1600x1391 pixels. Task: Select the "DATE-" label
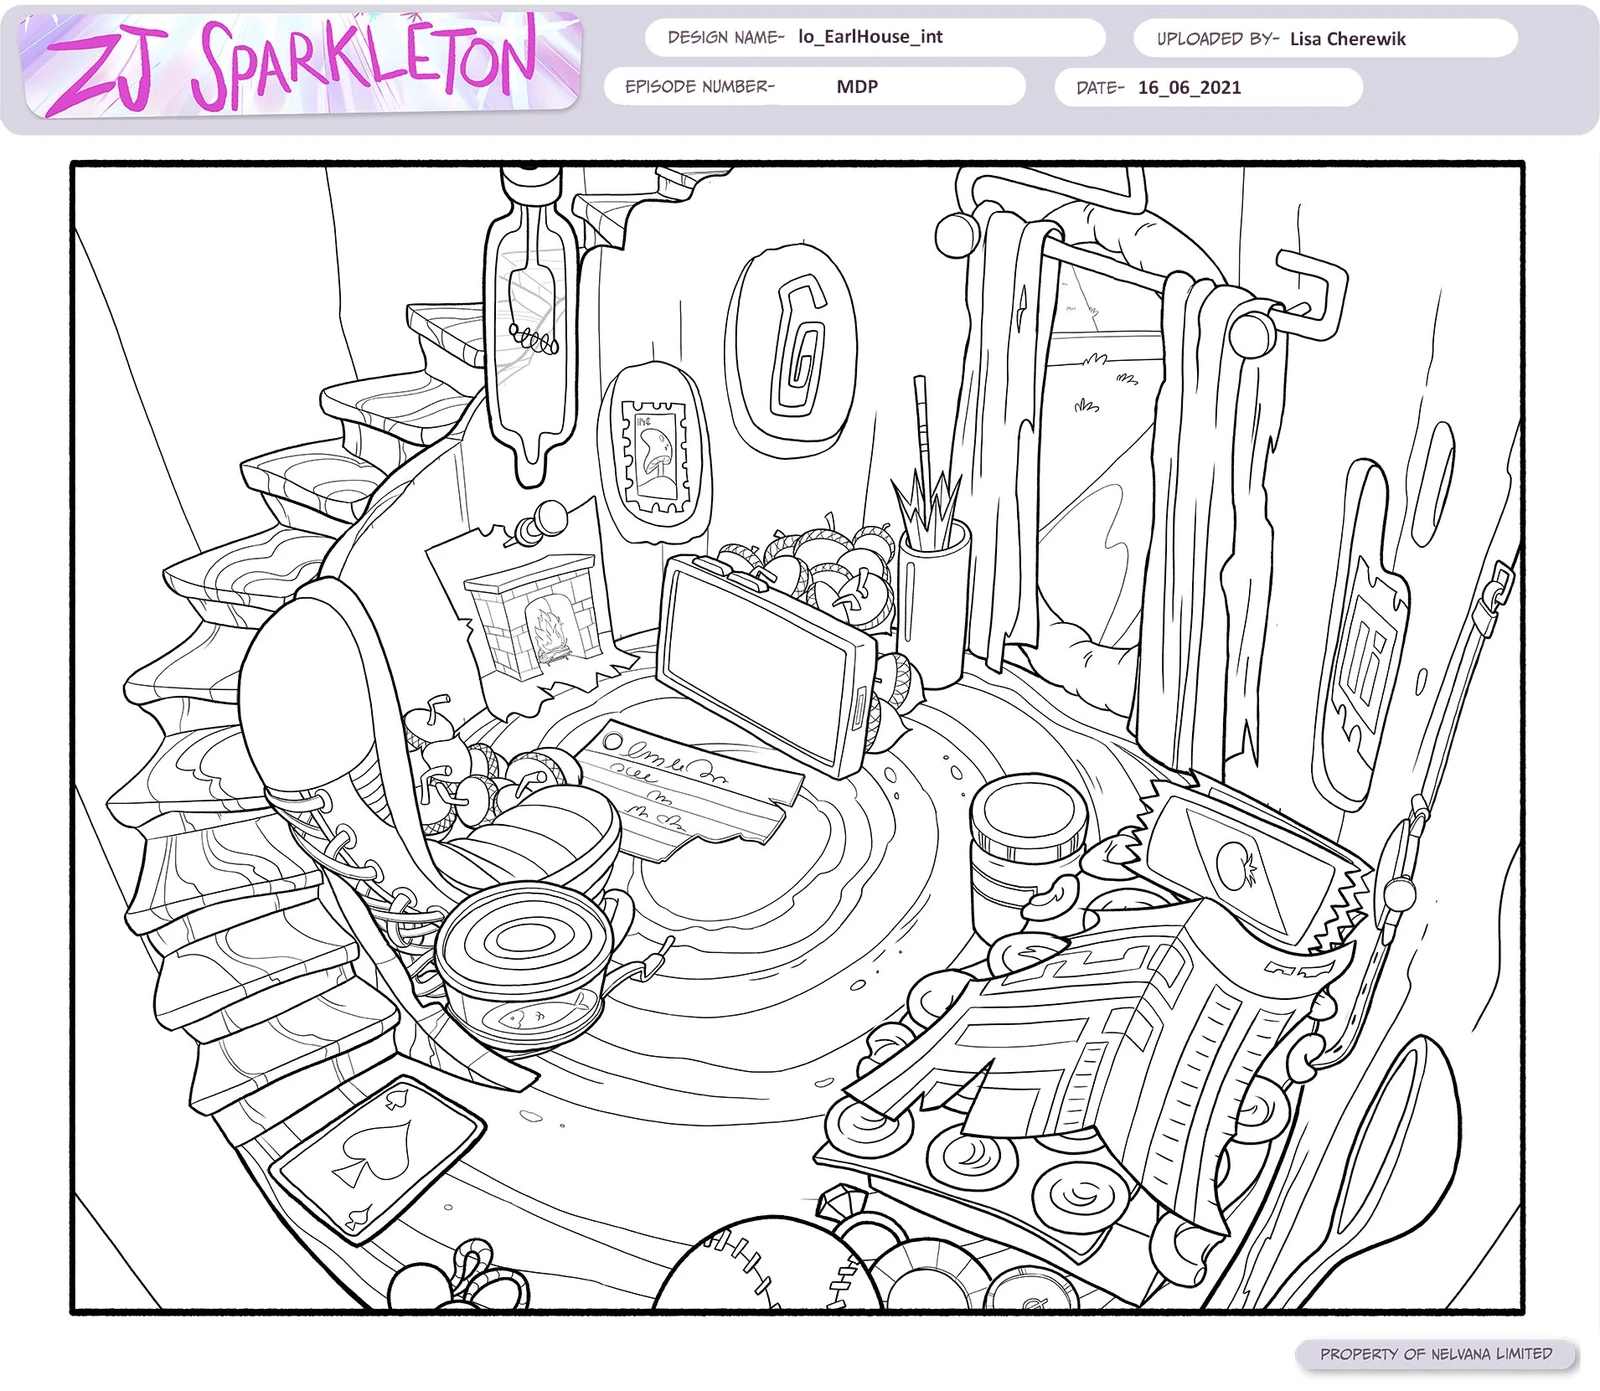1100,88
